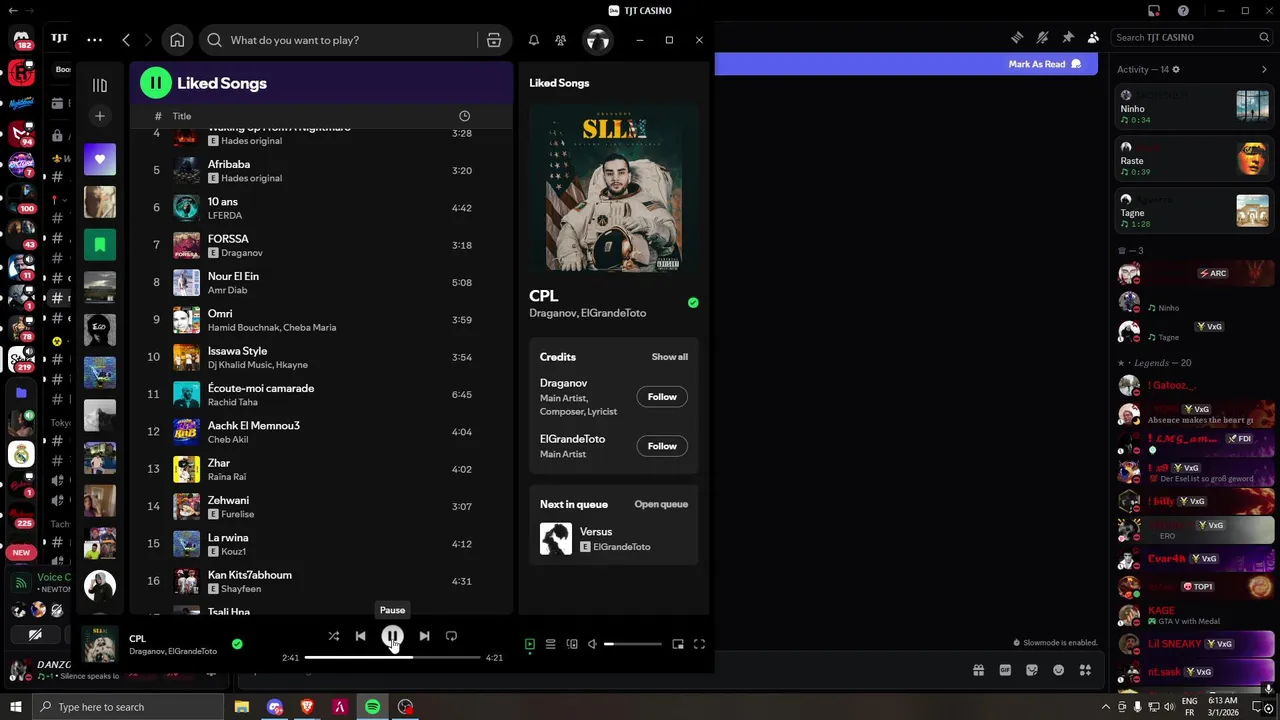Mute Spotify volume speaker icon
This screenshot has width=1280, height=720.
592,645
